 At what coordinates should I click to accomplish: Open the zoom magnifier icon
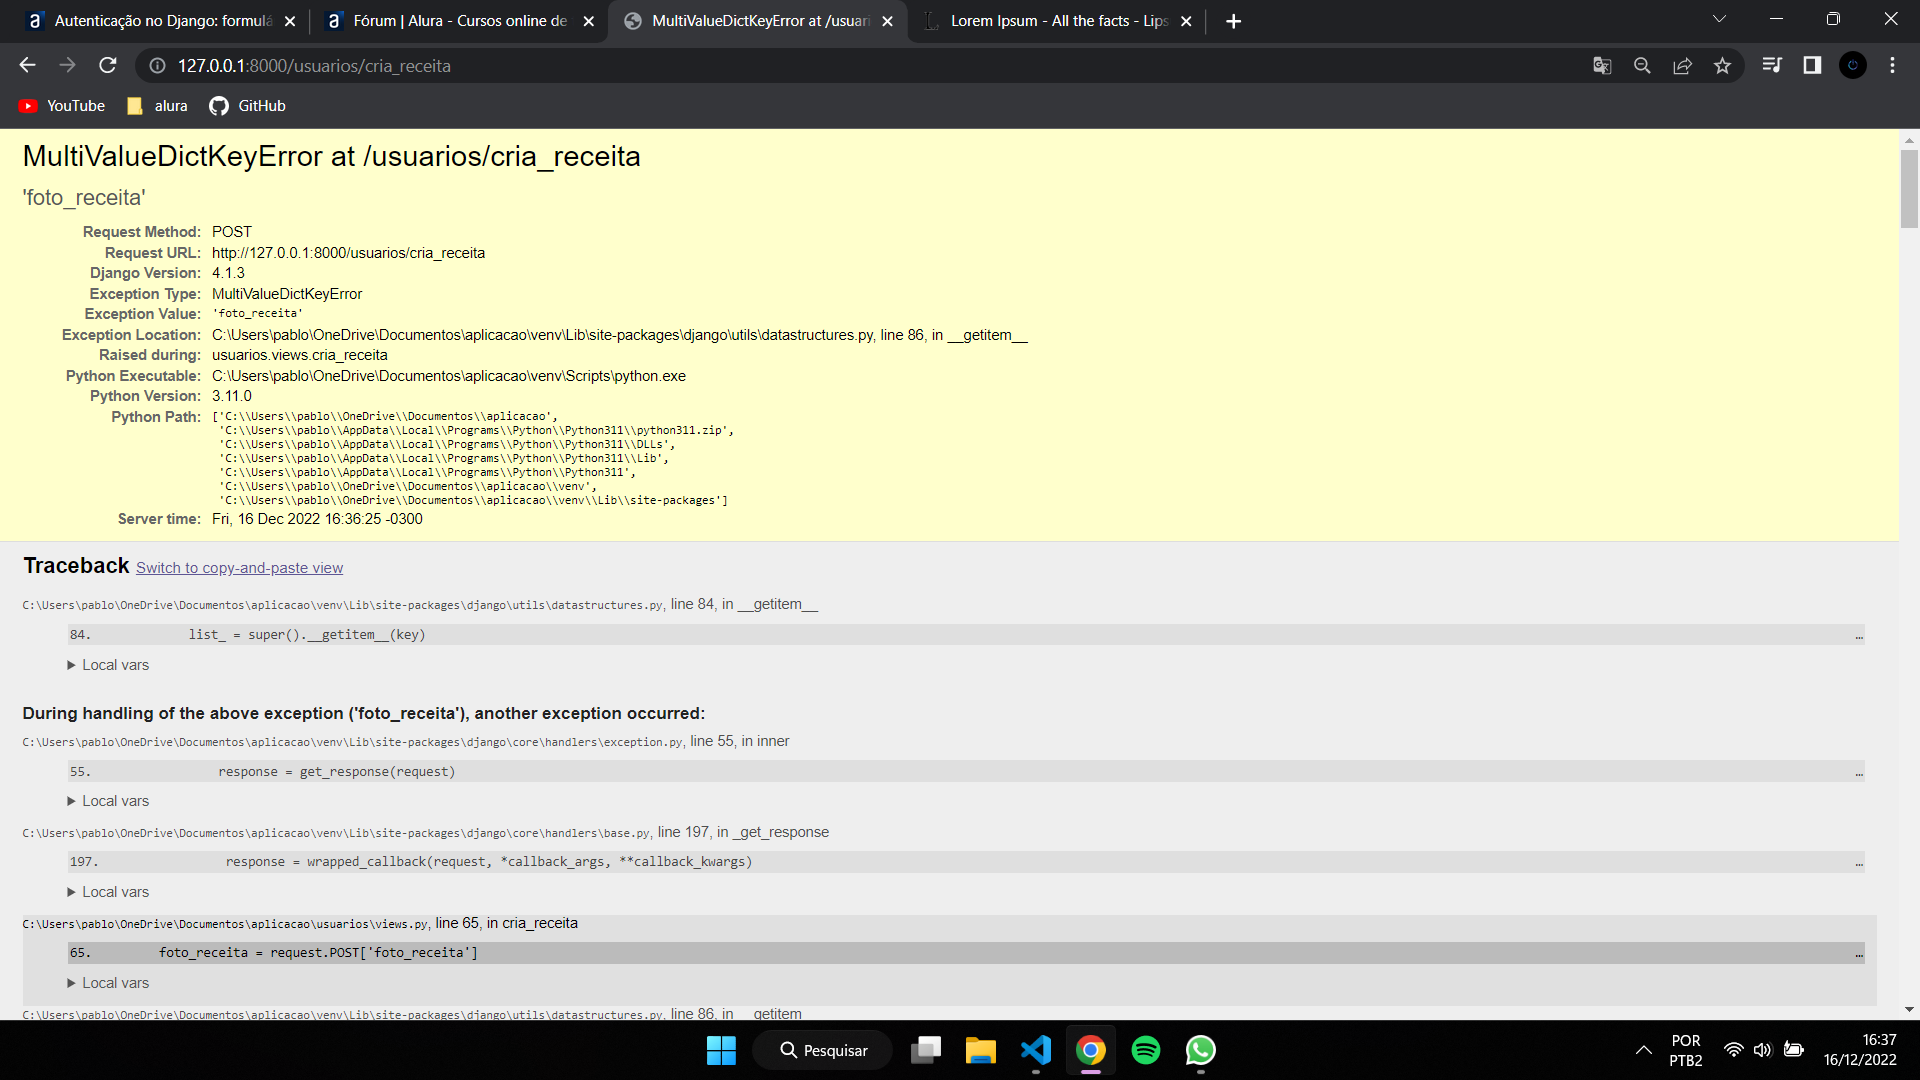click(x=1642, y=66)
